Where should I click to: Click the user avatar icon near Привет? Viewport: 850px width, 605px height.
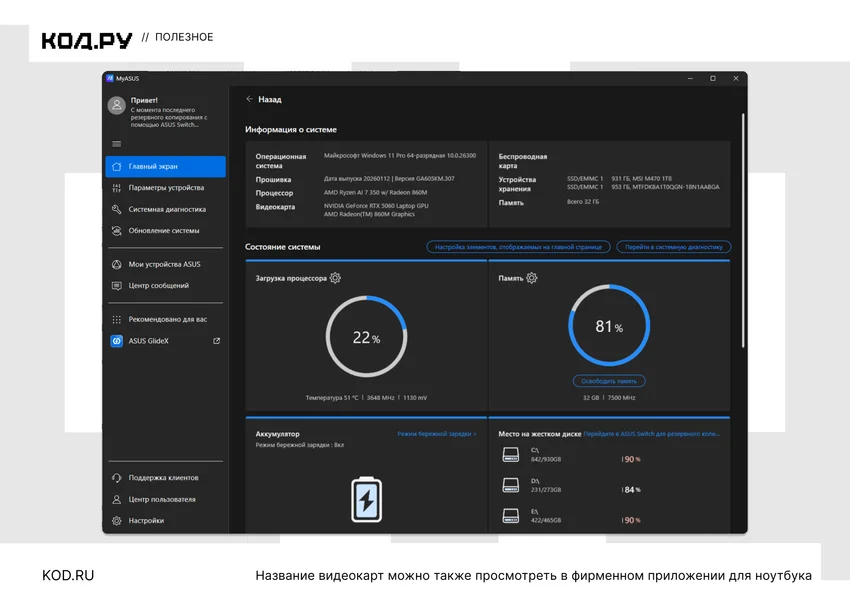click(117, 105)
